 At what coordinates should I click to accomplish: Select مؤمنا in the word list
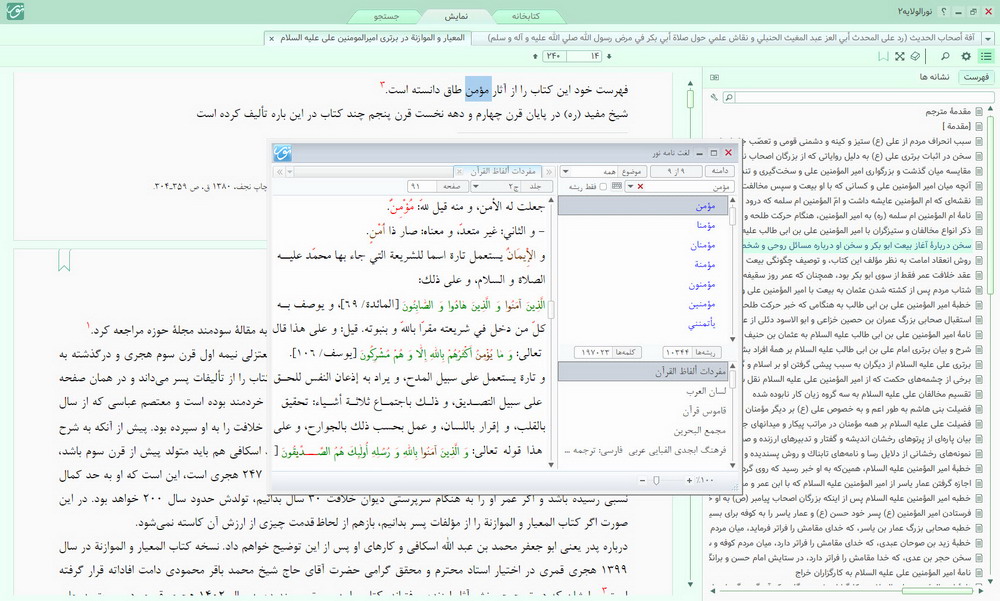tap(705, 225)
